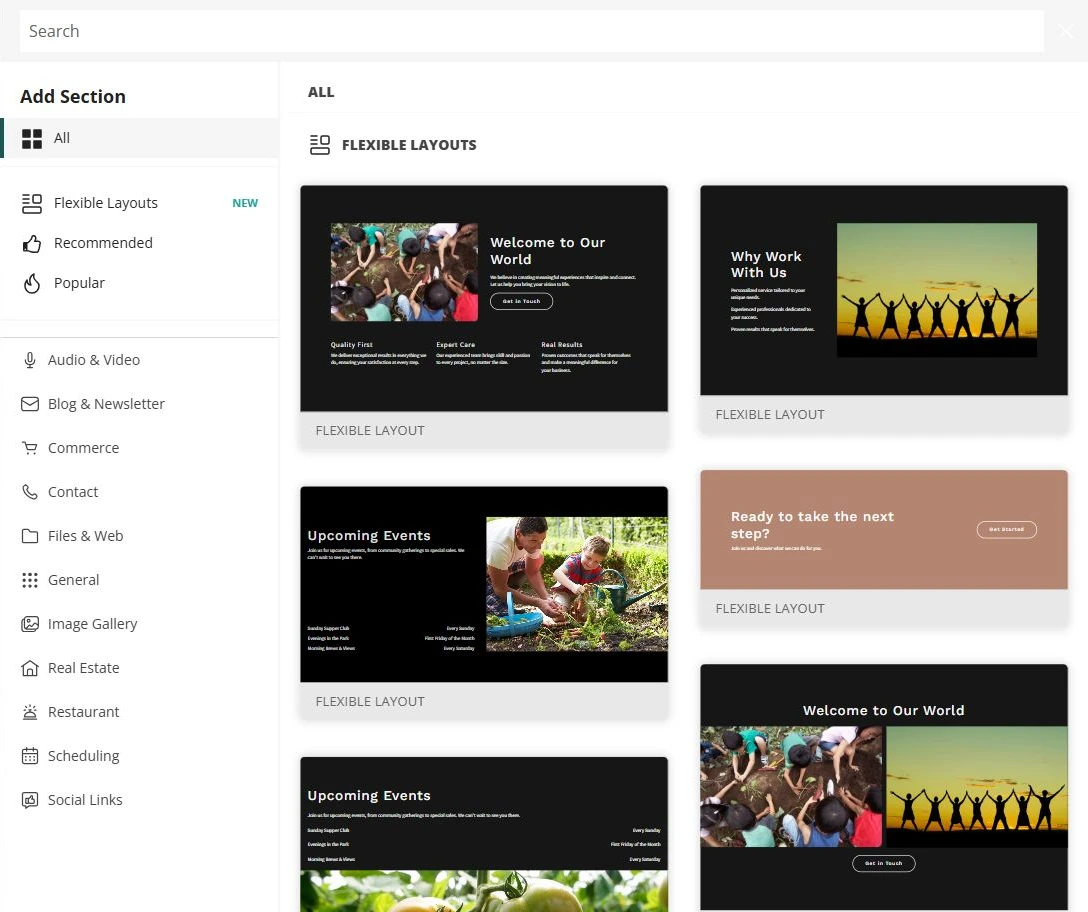The width and height of the screenshot is (1088, 912).
Task: Open the Image Gallery category
Action: click(x=139, y=624)
